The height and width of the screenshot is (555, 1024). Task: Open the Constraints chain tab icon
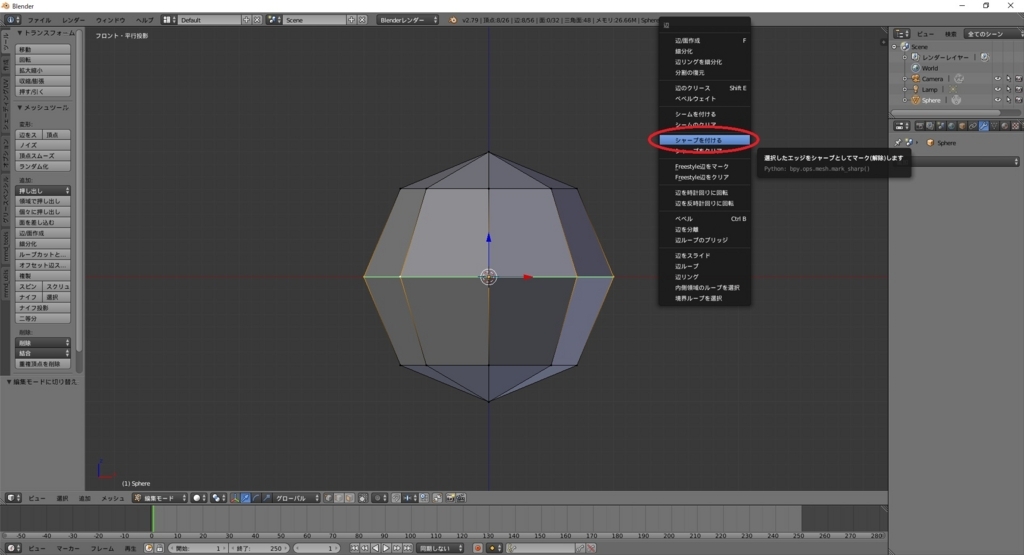pos(972,126)
